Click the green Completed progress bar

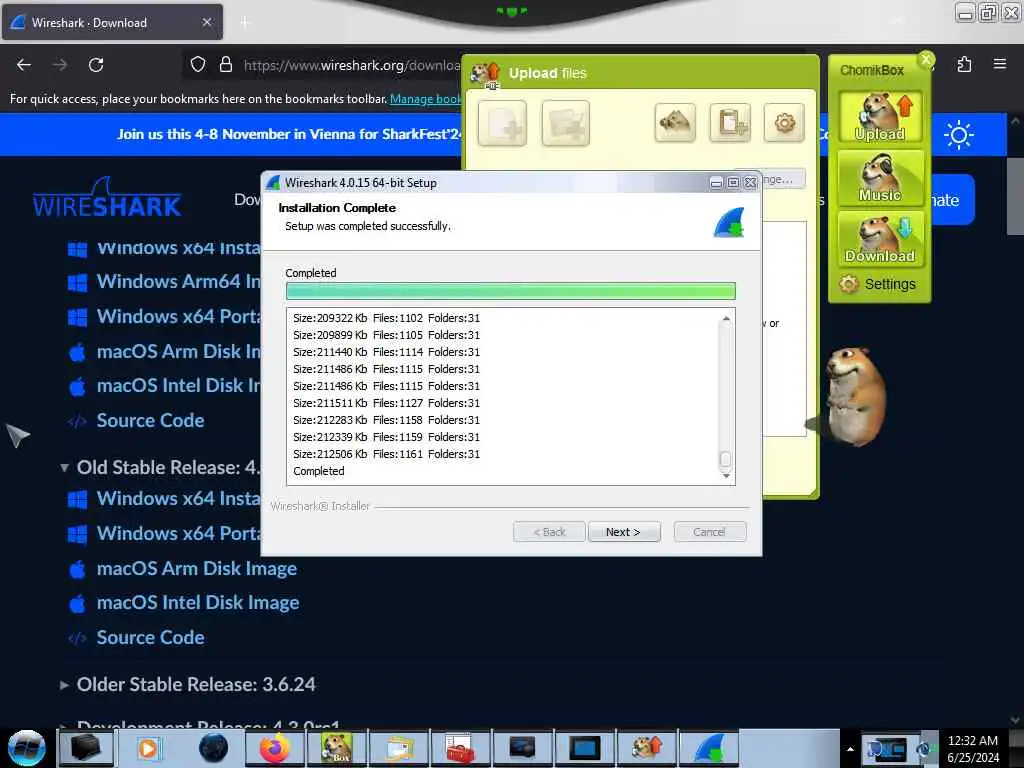point(511,291)
